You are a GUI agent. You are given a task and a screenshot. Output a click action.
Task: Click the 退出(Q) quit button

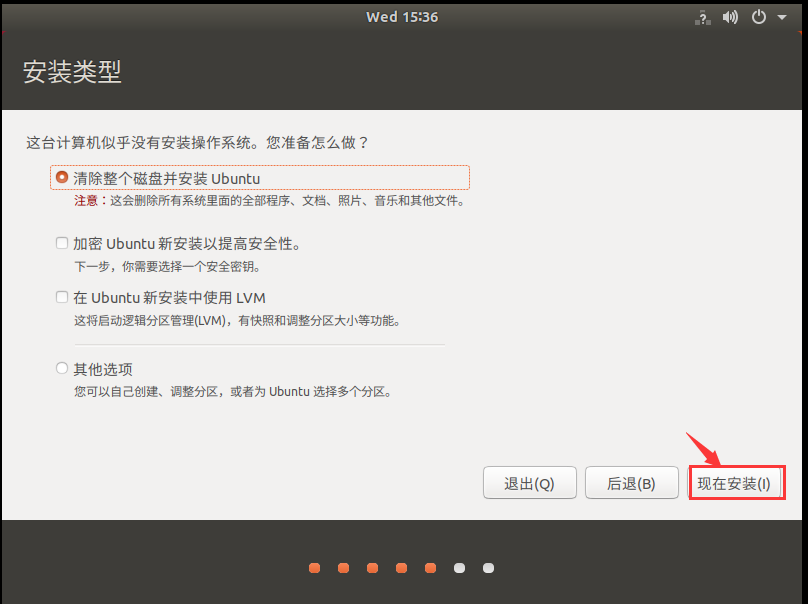(x=529, y=483)
